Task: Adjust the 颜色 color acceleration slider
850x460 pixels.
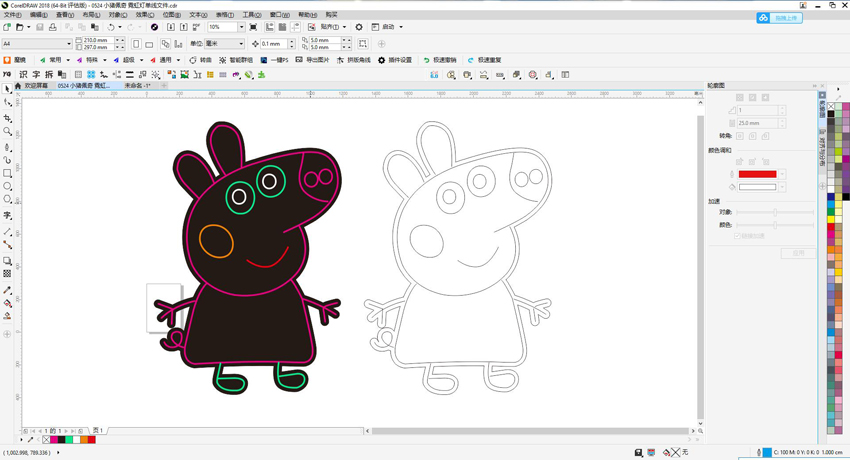Action: pos(775,225)
